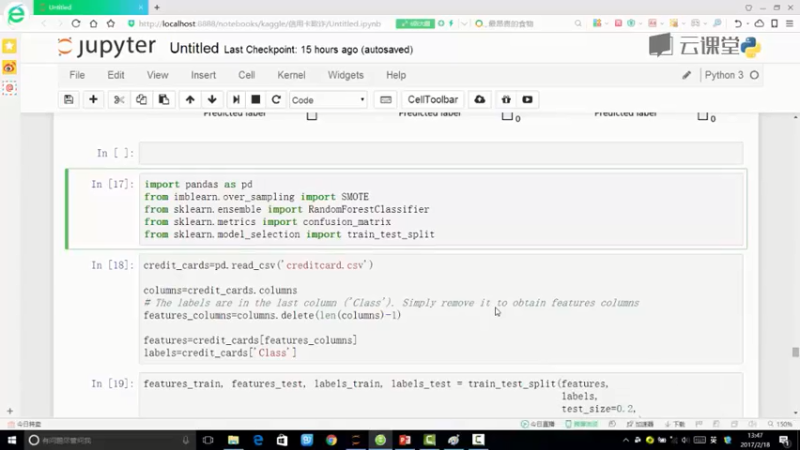Move the selected cell up

coord(190,99)
